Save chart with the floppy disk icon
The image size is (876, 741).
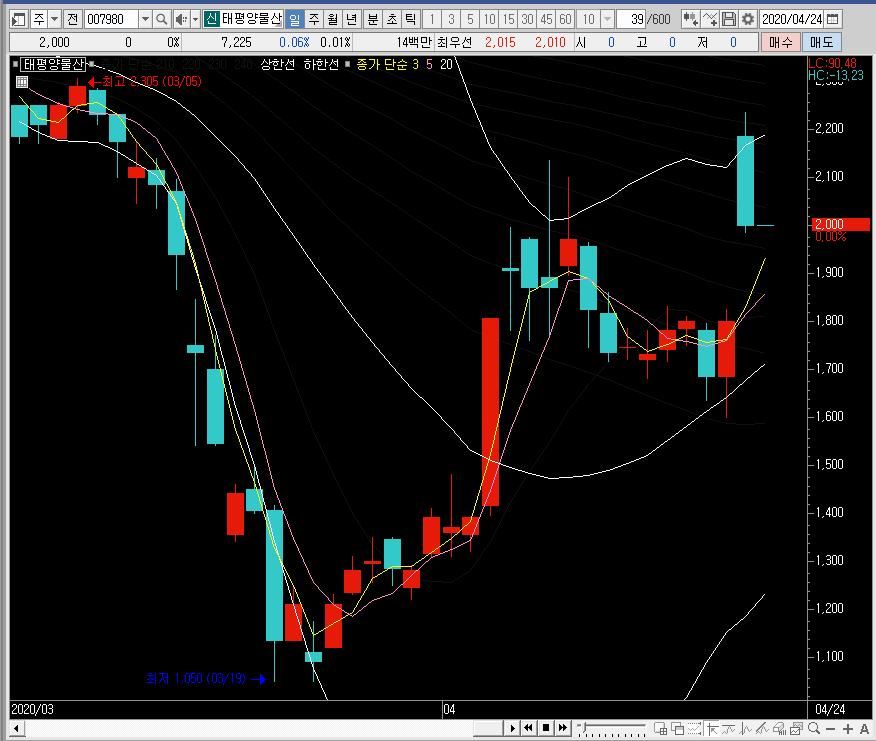click(x=729, y=20)
